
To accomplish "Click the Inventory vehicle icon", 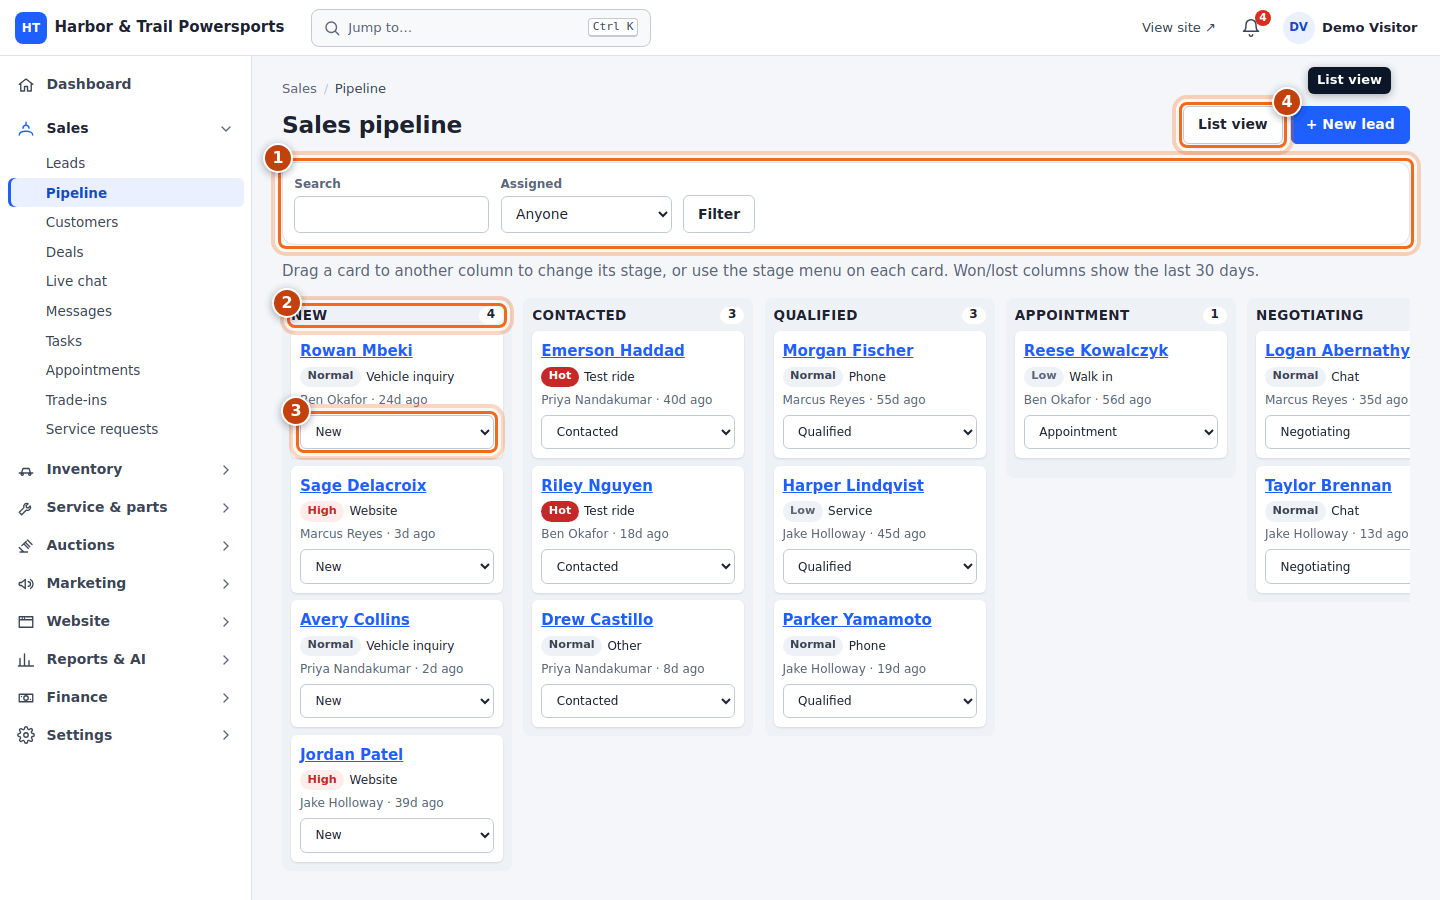I will (x=26, y=470).
